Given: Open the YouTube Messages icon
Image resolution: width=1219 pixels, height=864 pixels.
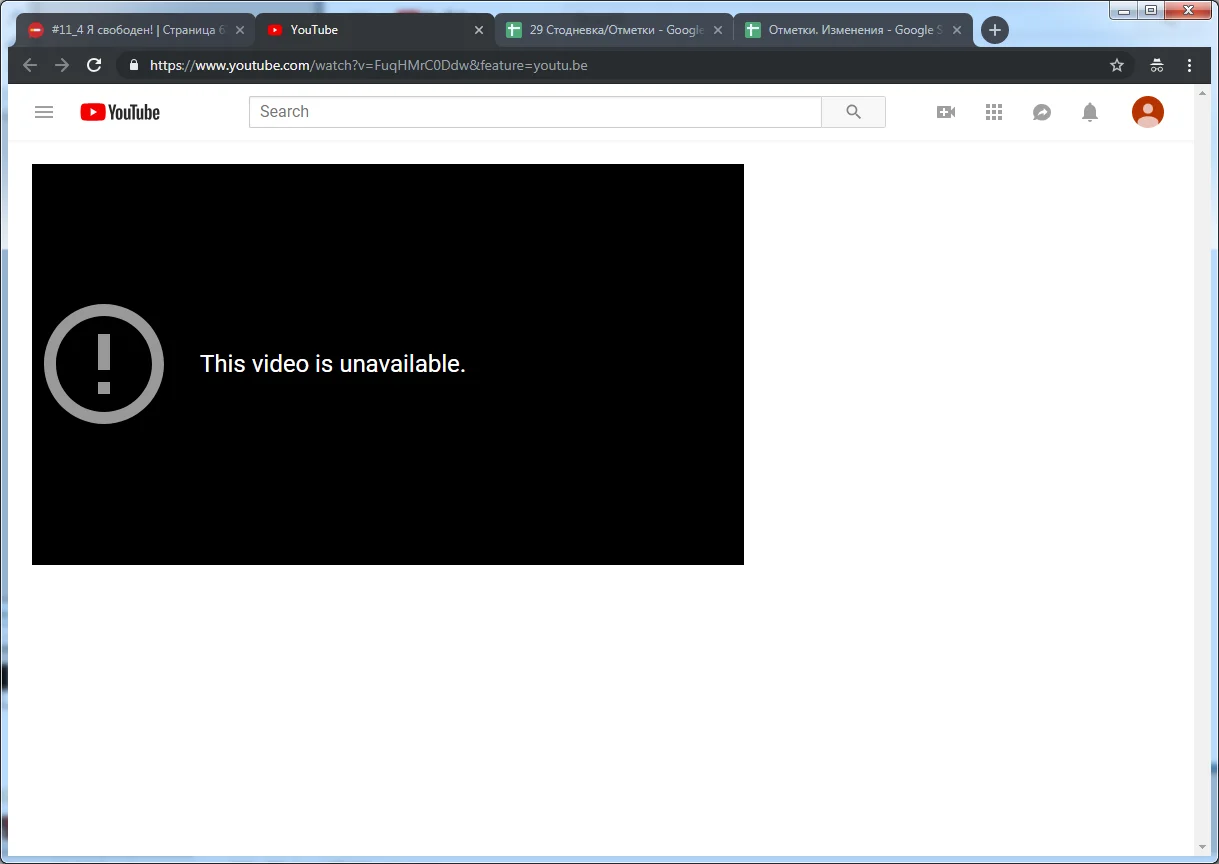Looking at the screenshot, I should 1042,112.
